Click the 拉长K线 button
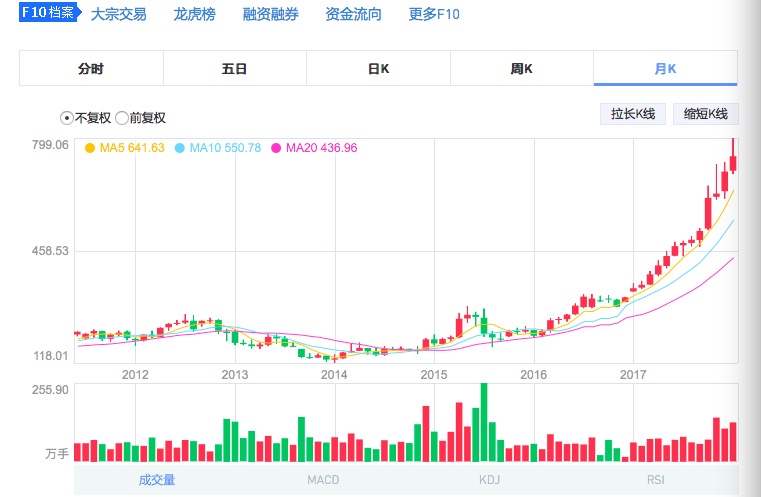Viewport: 761px width, 497px height. coord(633,114)
